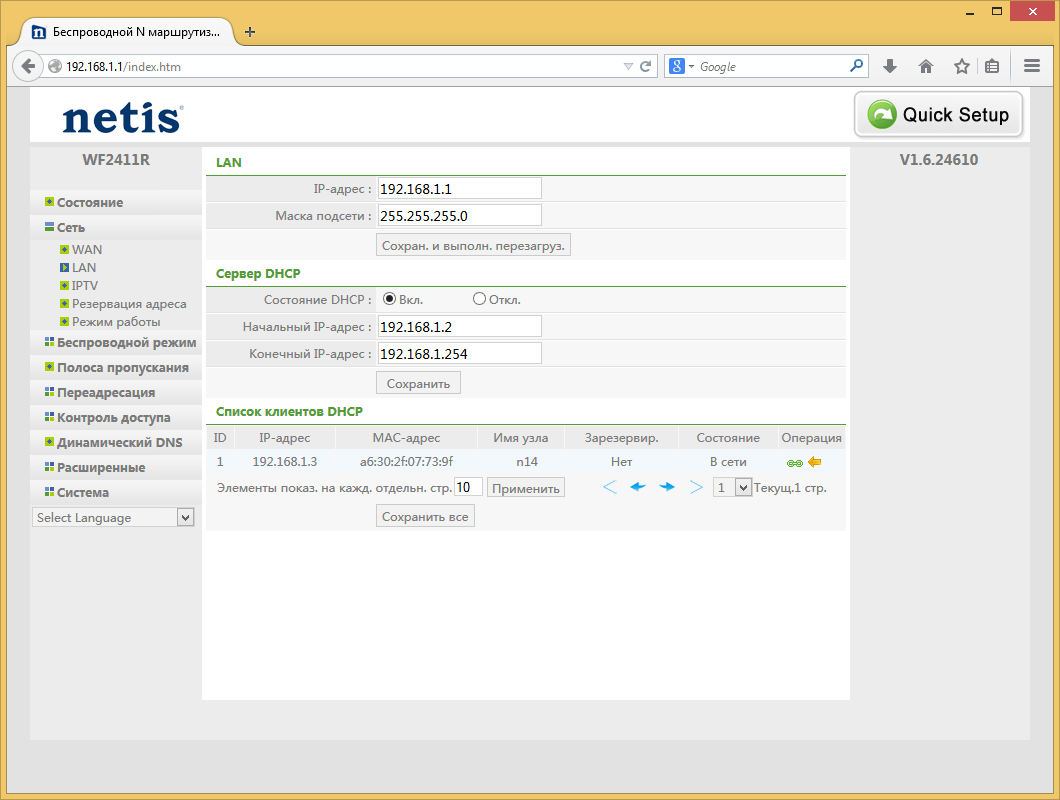The image size is (1060, 800).
Task: Click the MAC-адрес column header
Action: coord(406,438)
